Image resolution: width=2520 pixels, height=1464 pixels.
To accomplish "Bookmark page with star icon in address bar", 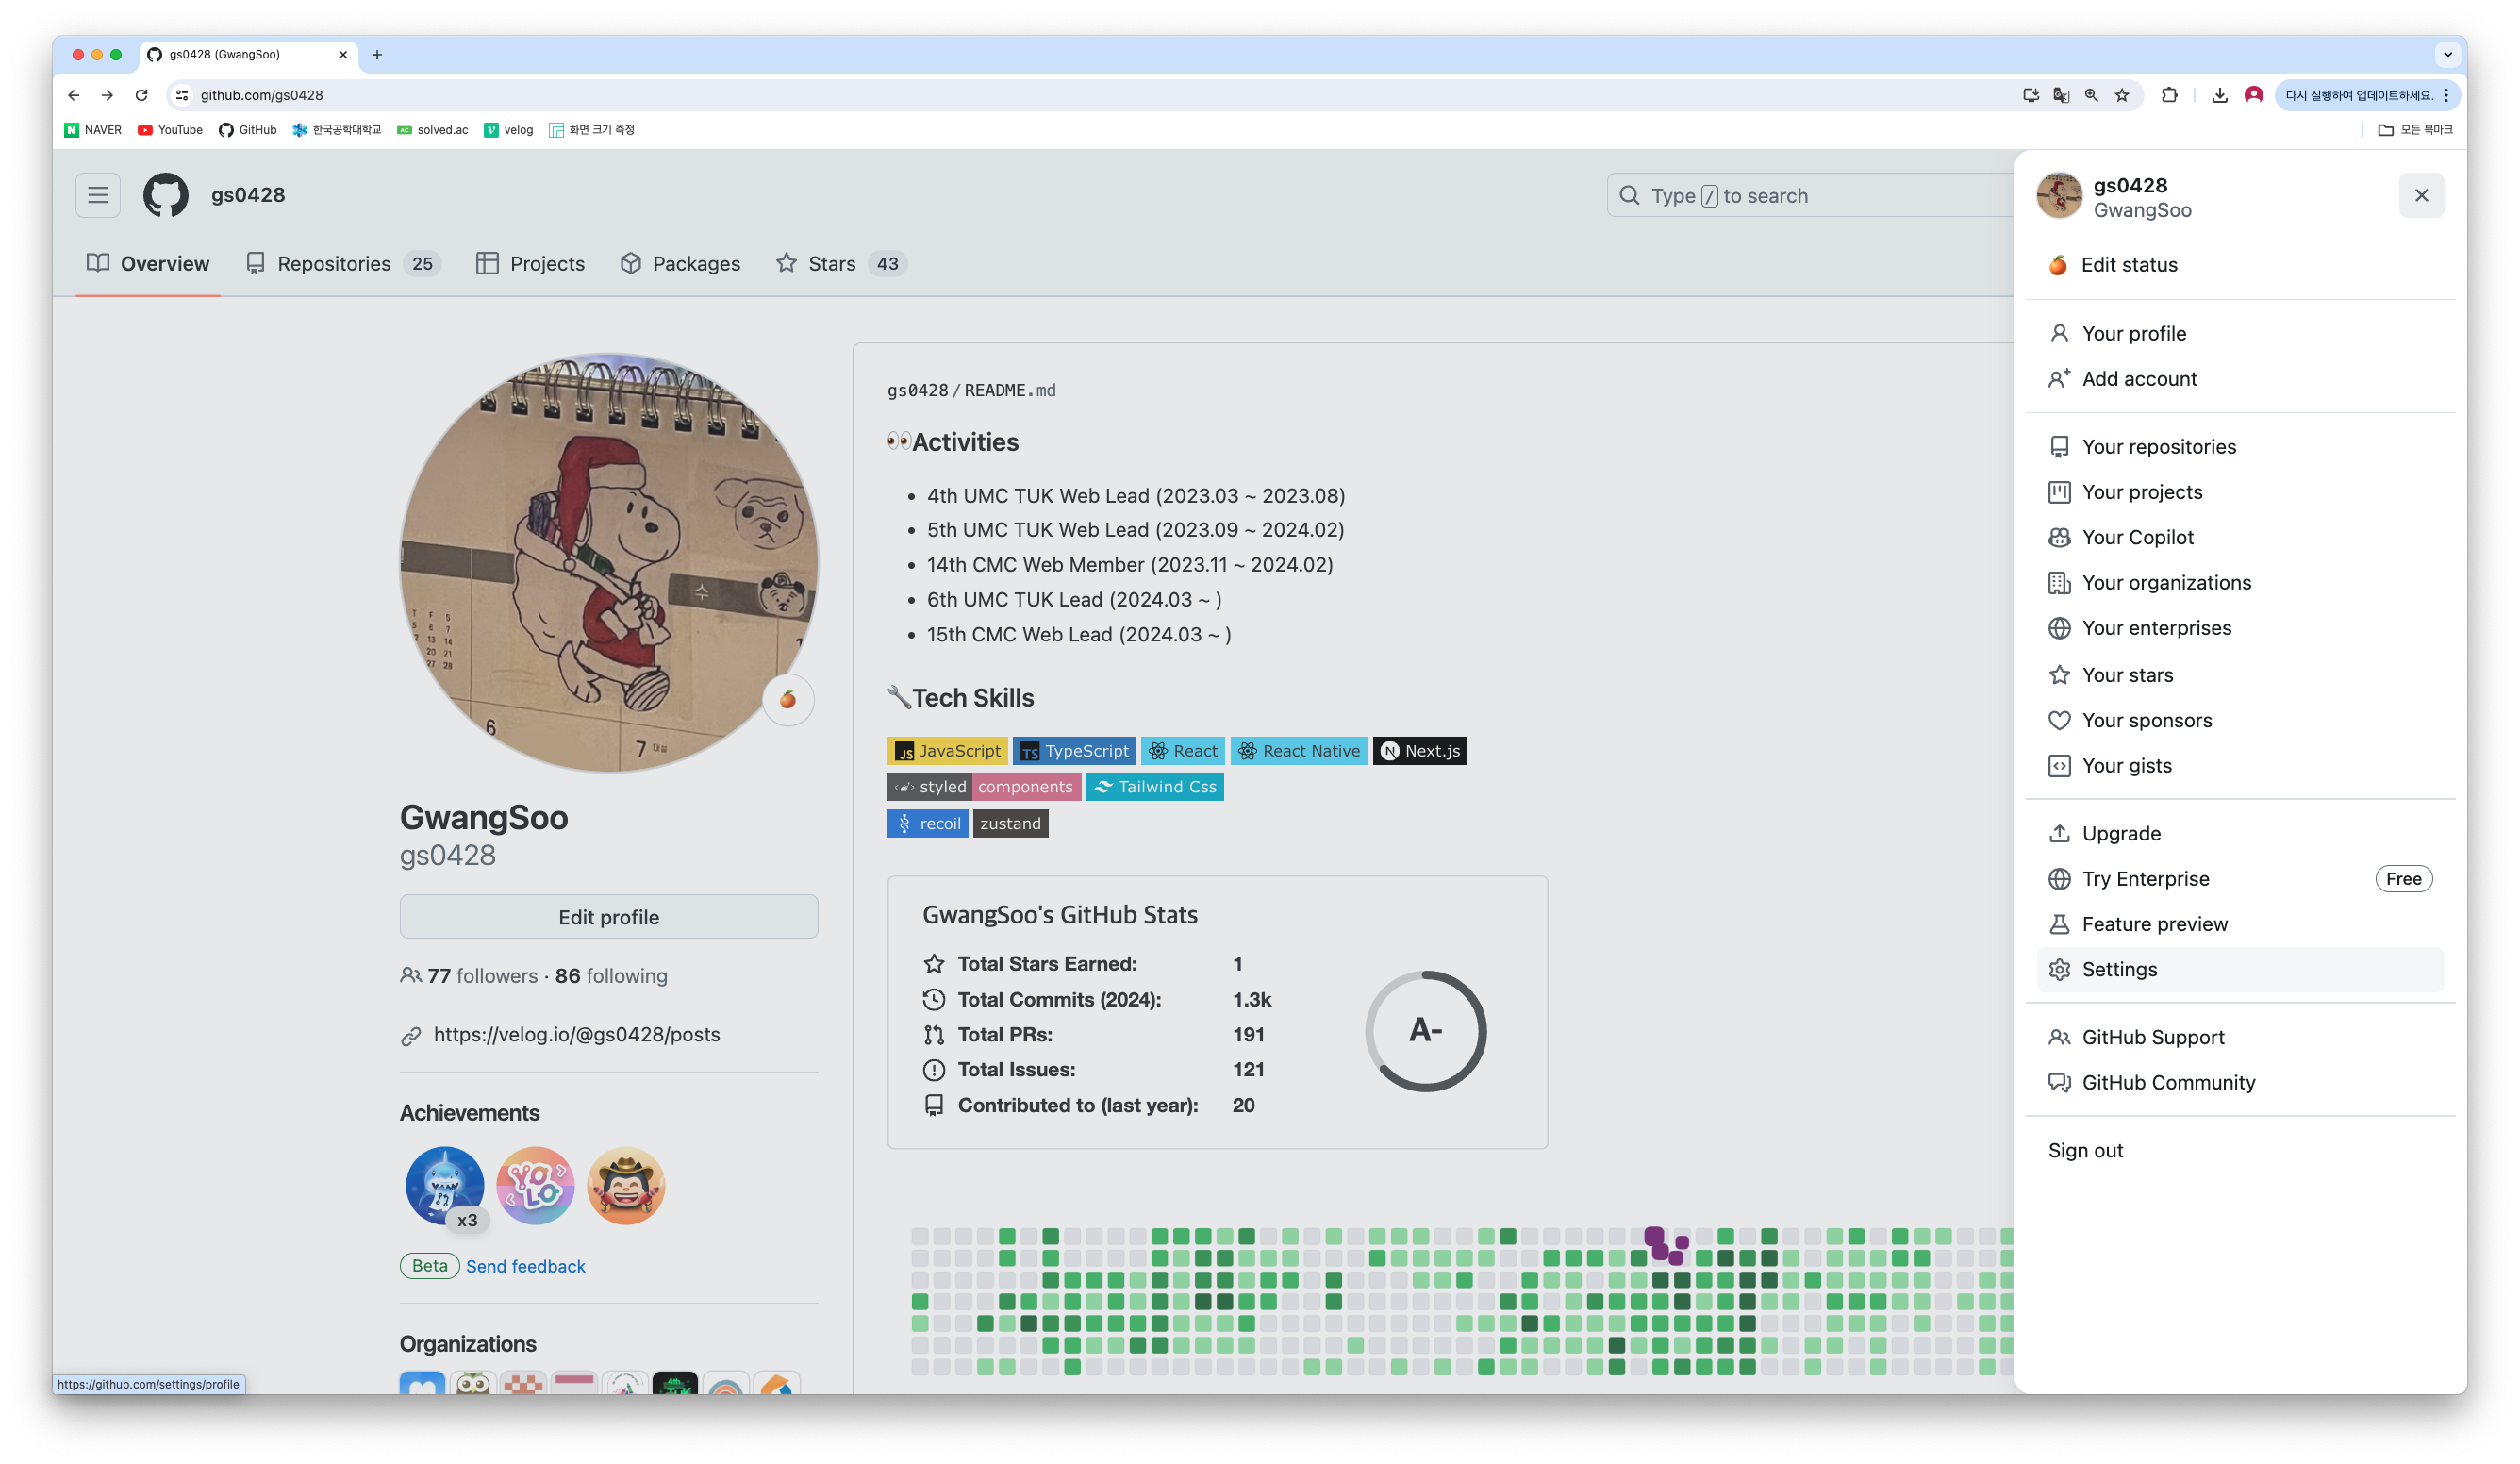I will 2122,95.
